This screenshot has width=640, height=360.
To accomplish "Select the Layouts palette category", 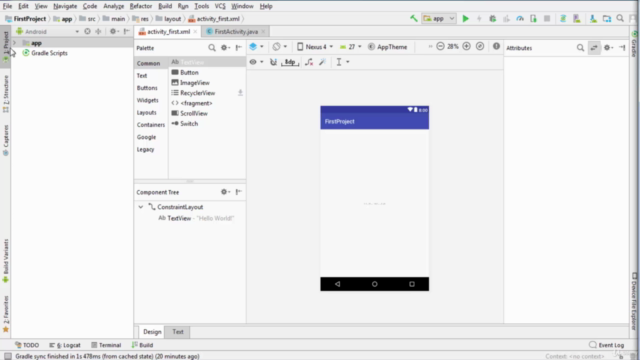I will pos(147,113).
